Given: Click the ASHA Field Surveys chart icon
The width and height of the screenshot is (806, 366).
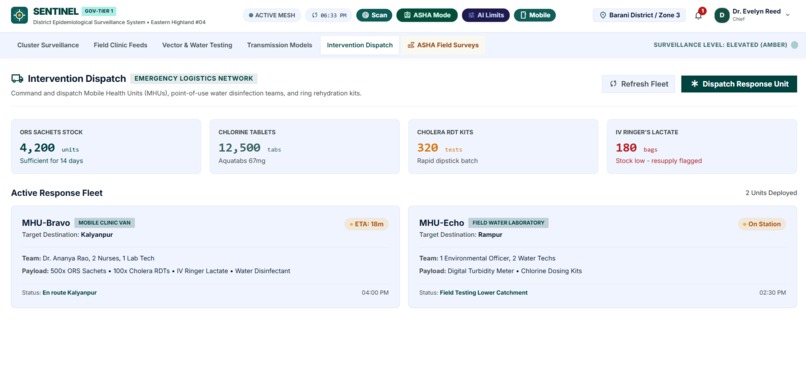Looking at the screenshot, I should click(411, 45).
